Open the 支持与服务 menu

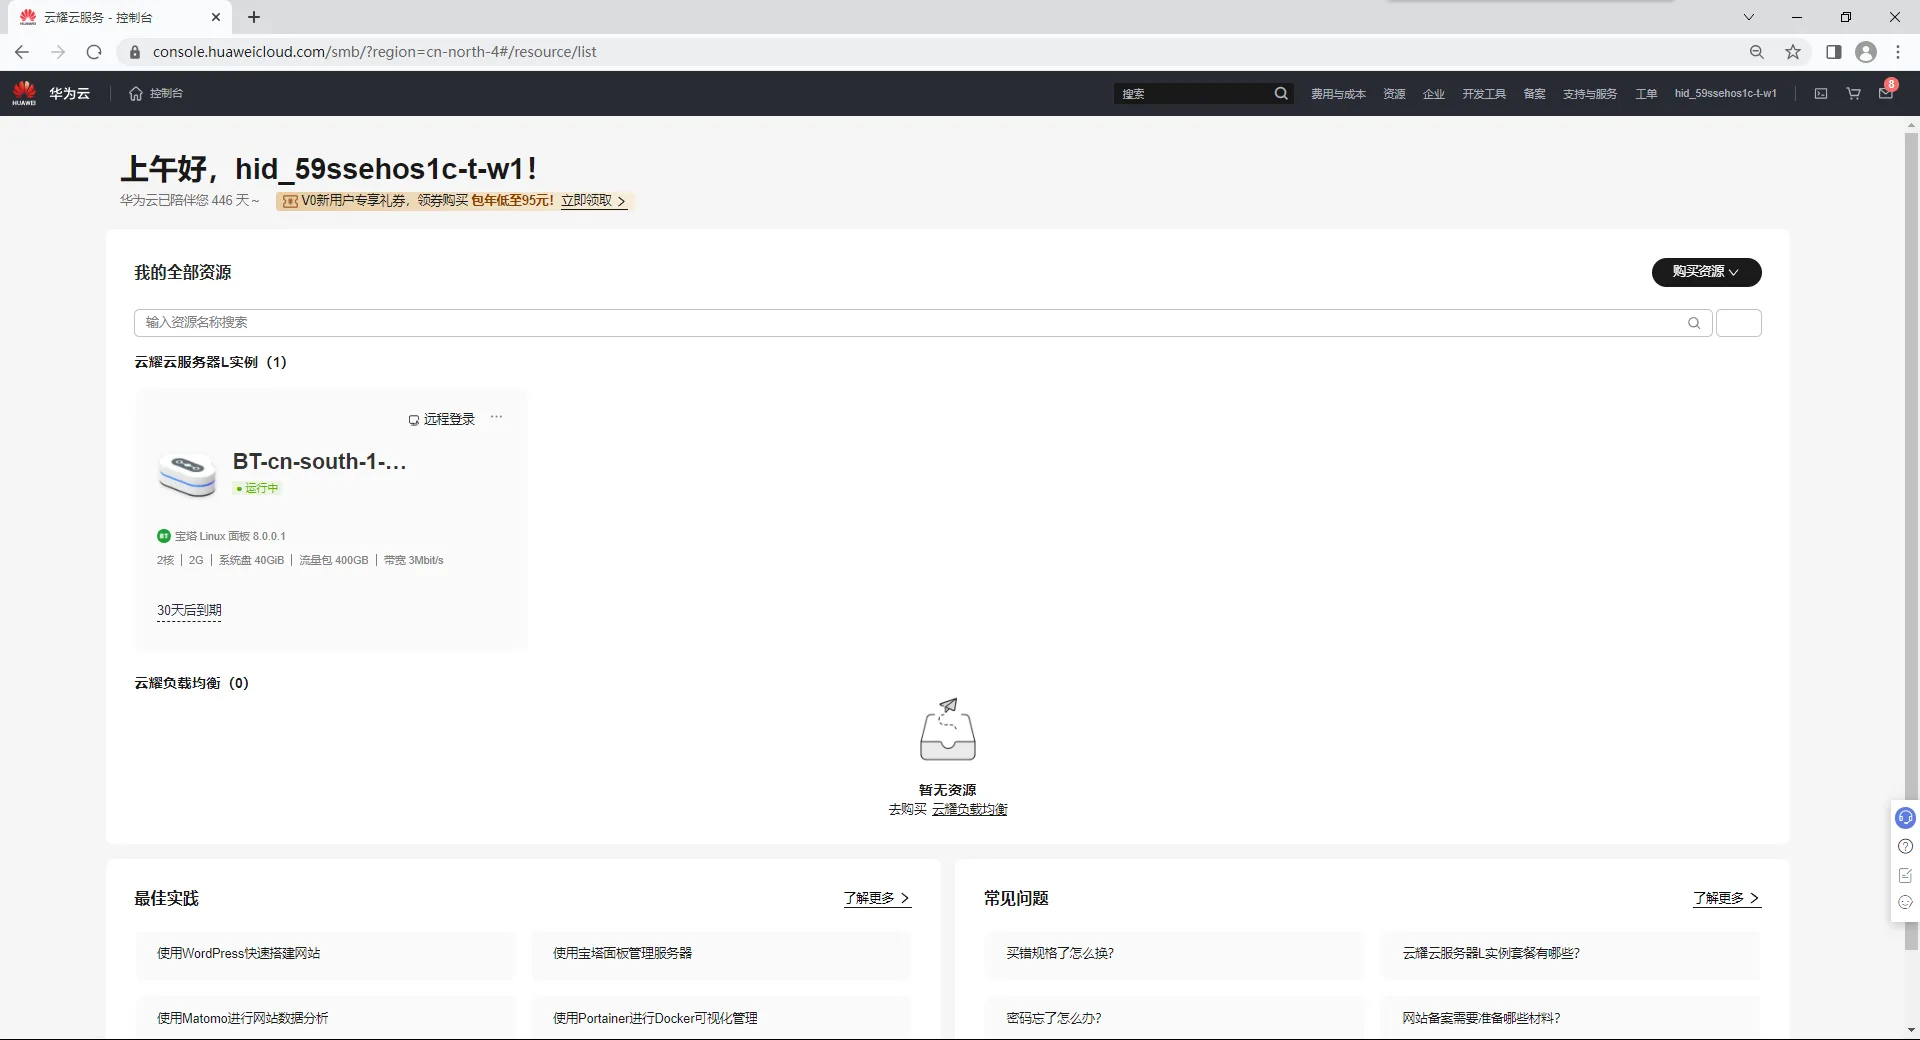[1590, 93]
